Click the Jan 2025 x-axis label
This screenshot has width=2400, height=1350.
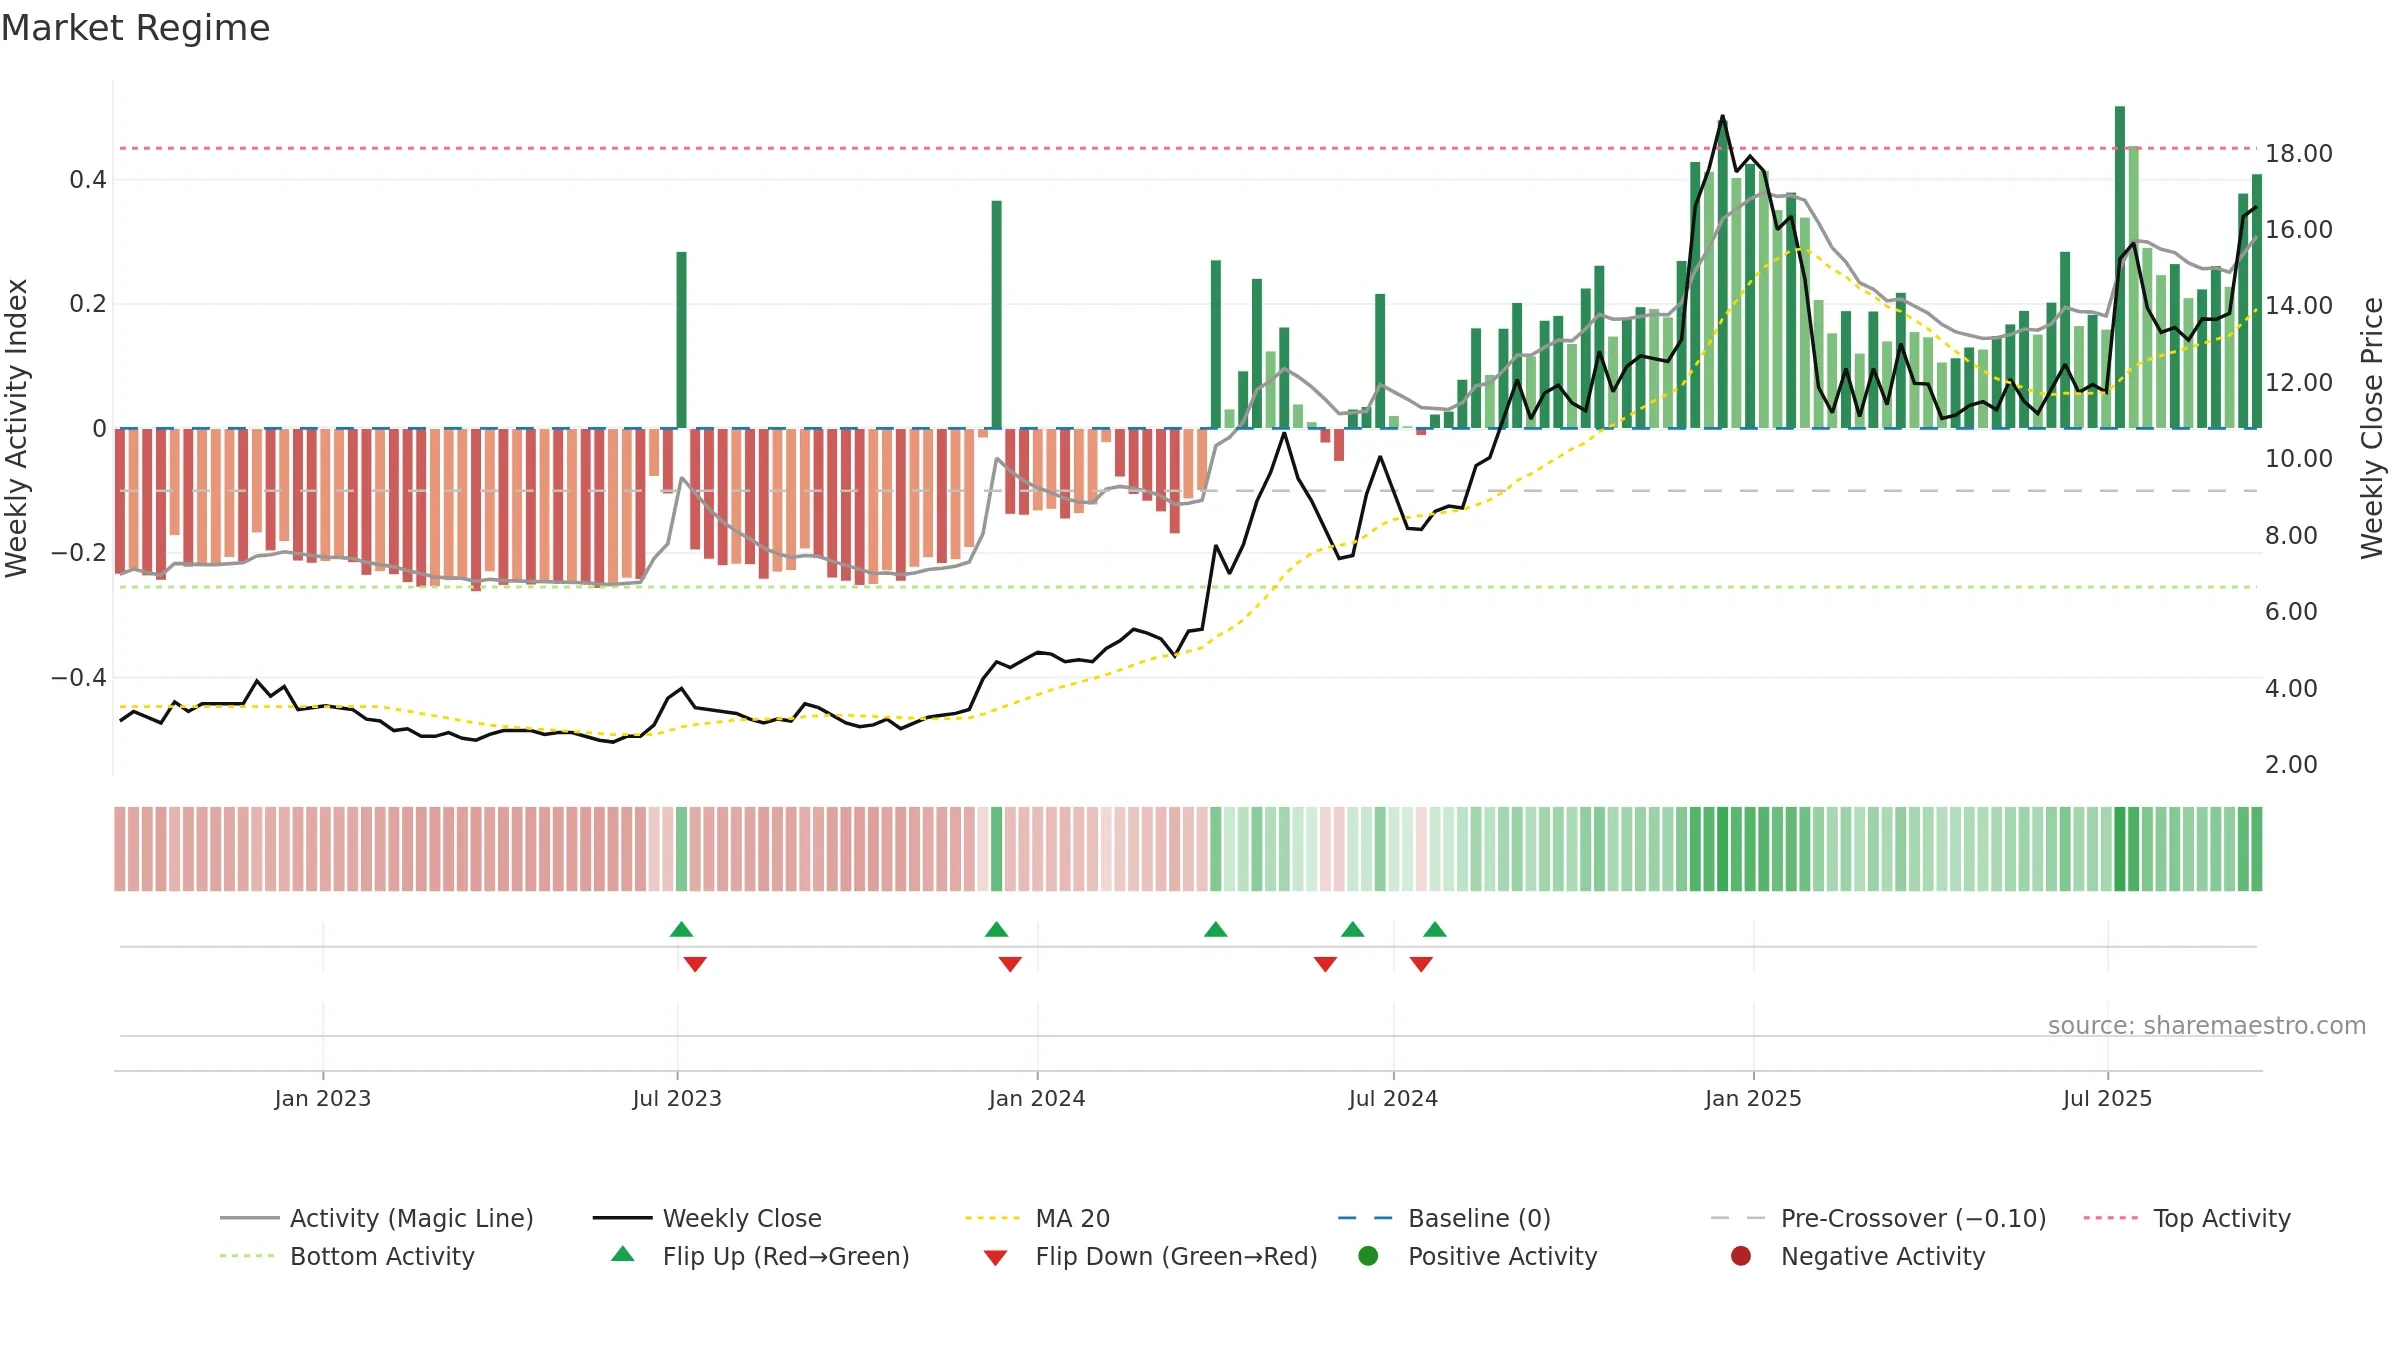click(x=1753, y=1098)
